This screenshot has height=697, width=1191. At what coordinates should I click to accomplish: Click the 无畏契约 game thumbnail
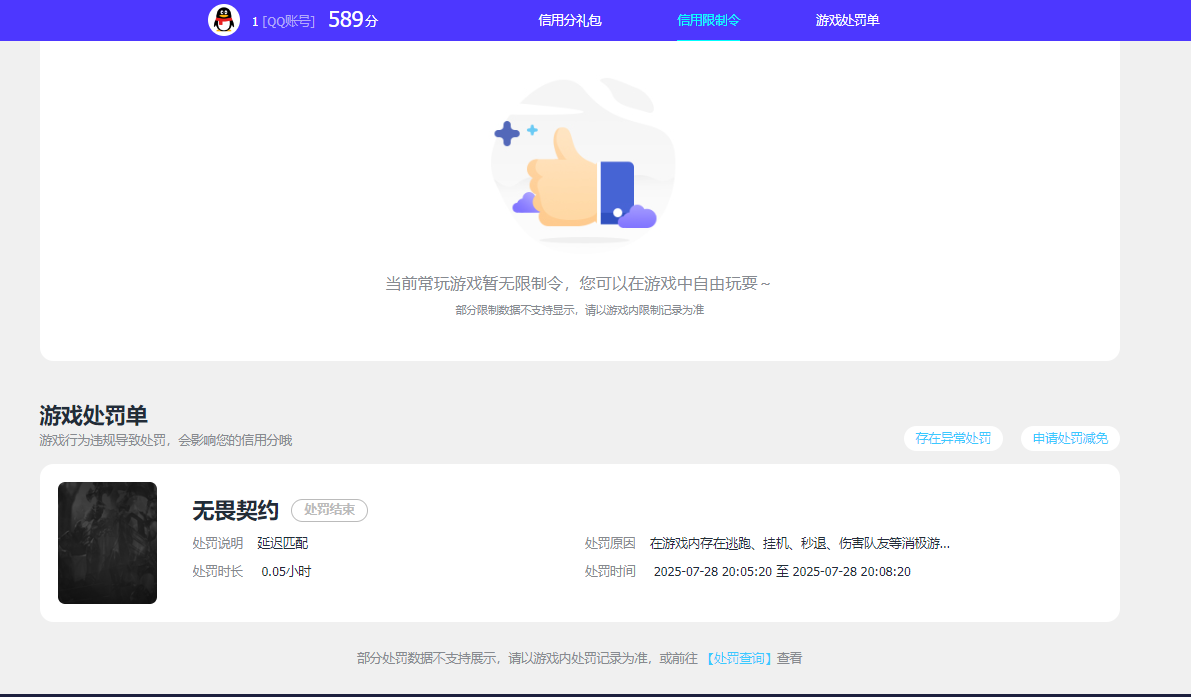tap(107, 543)
